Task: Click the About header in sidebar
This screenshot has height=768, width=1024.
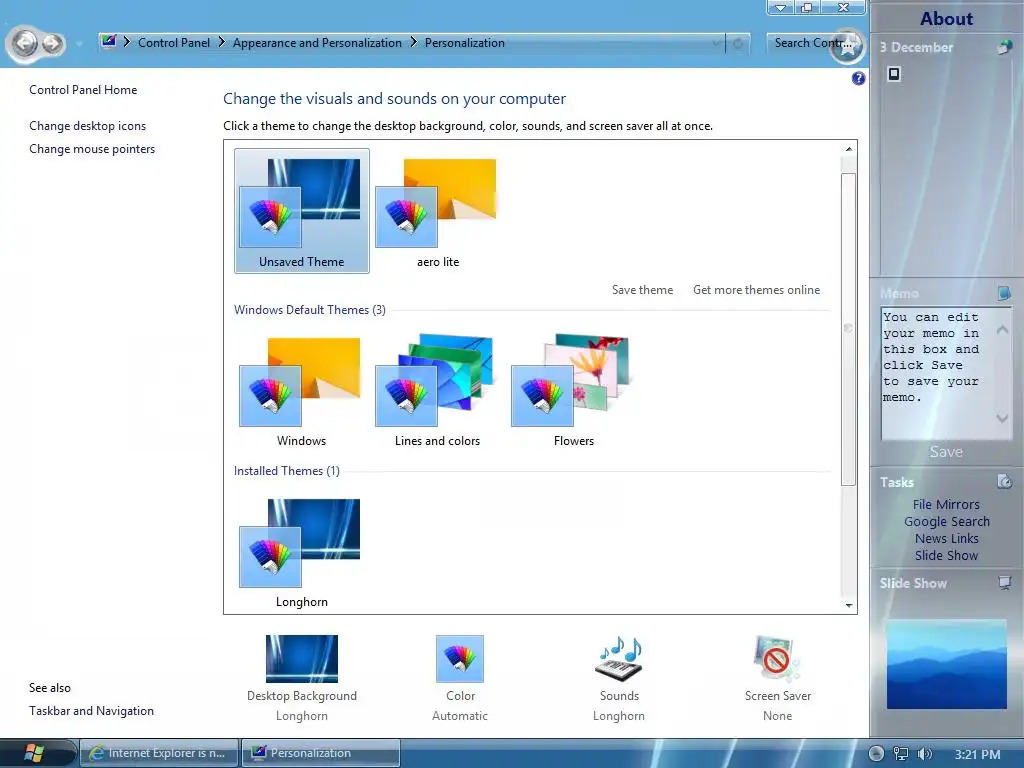Action: (946, 18)
